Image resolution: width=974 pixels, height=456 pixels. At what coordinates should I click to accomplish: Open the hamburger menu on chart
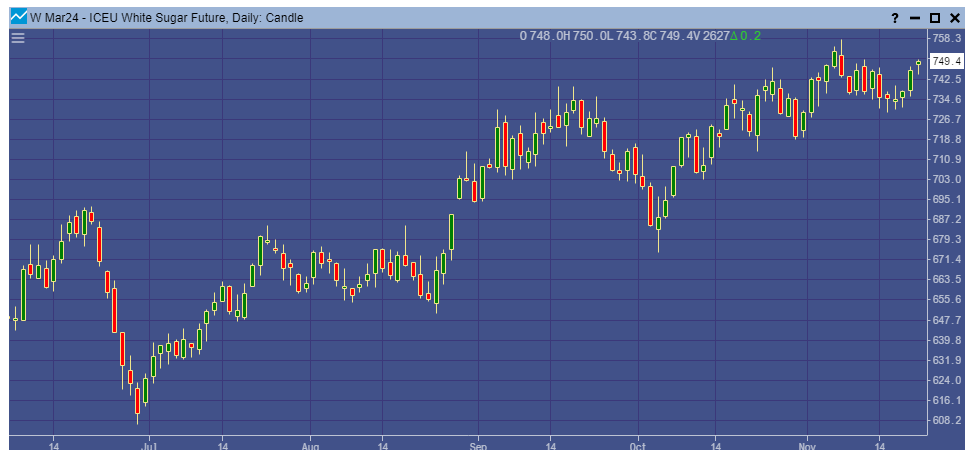pos(18,39)
